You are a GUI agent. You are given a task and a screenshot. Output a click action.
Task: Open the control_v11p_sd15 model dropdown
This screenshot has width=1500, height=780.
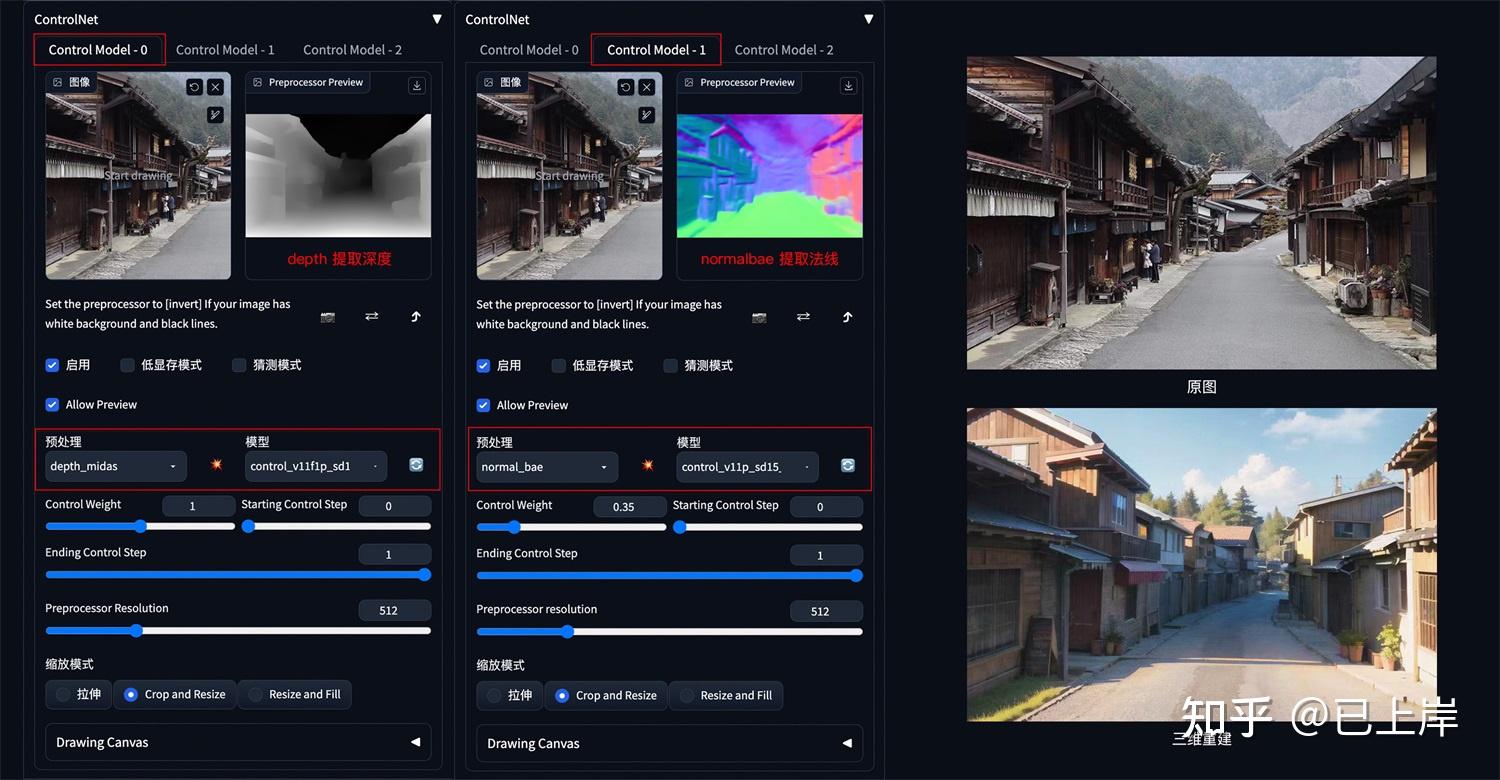pyautogui.click(x=746, y=467)
